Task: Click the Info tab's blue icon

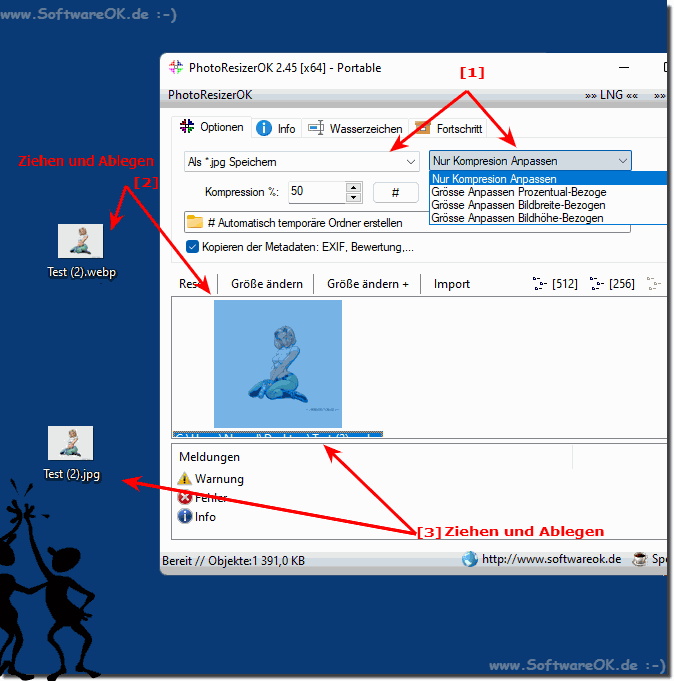Action: pos(264,128)
